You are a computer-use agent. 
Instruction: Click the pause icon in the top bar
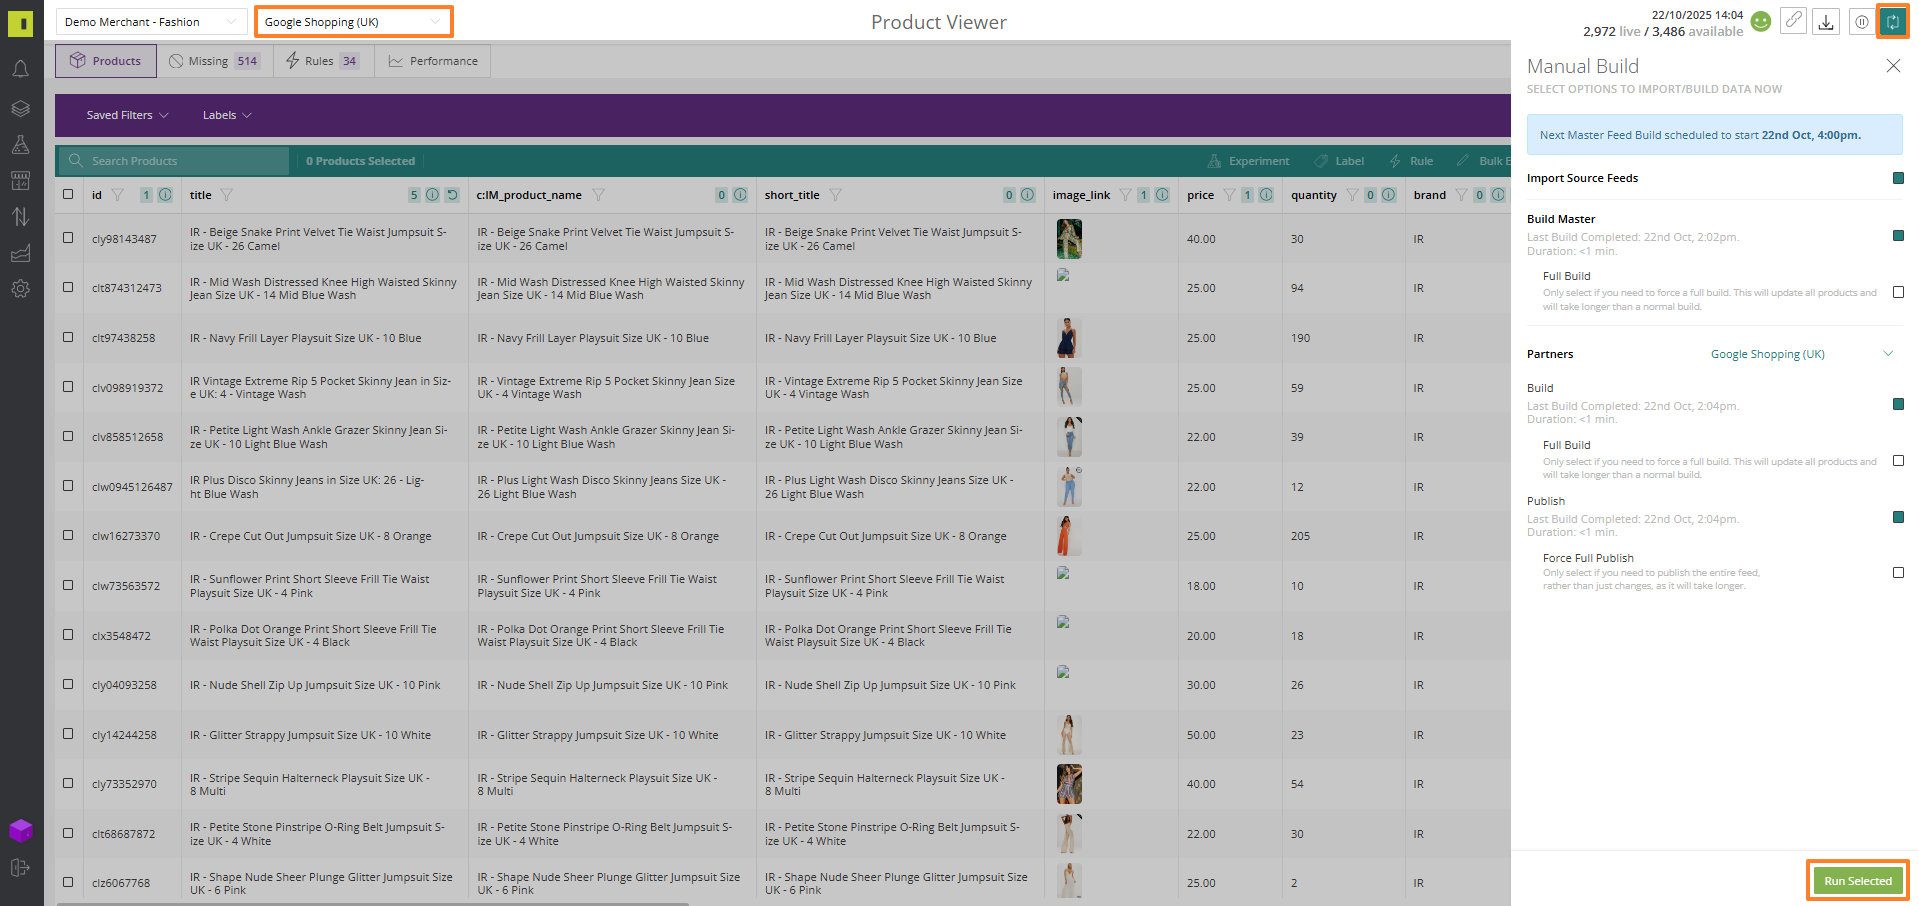(1861, 22)
